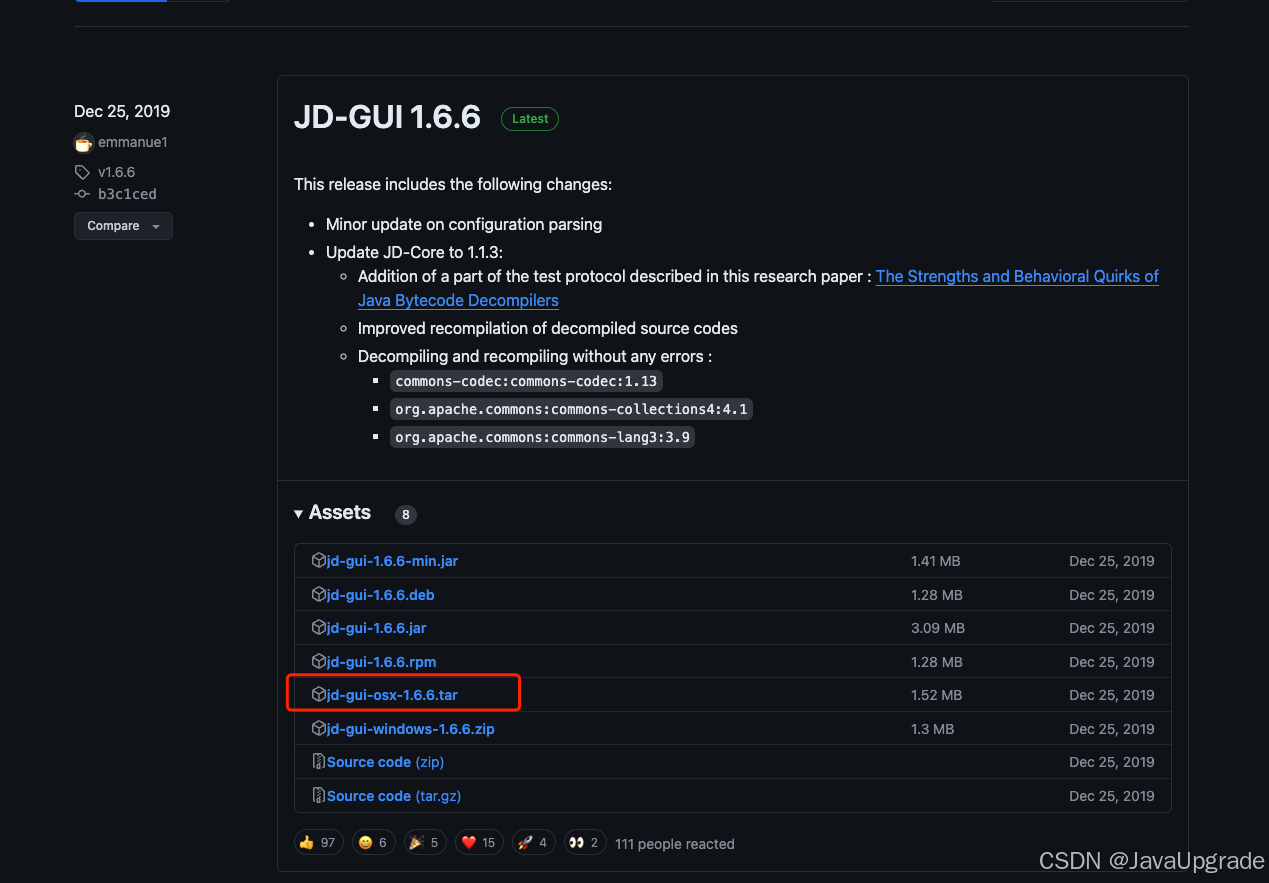Viewport: 1269px width, 883px height.
Task: Collapse the Assets section
Action: point(332,512)
